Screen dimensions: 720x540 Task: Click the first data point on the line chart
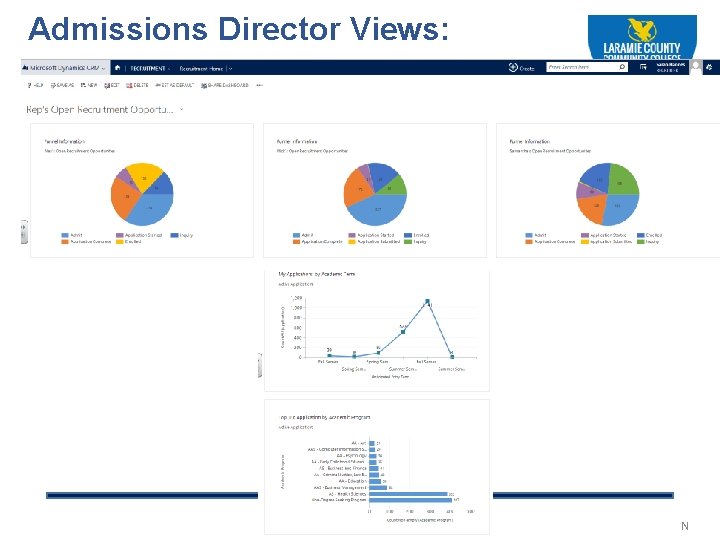click(329, 355)
